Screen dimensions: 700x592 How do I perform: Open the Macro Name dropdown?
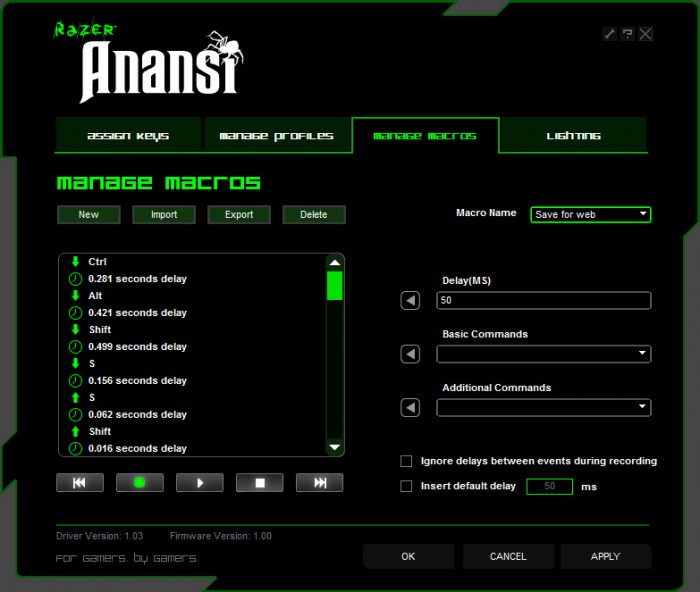tap(591, 214)
